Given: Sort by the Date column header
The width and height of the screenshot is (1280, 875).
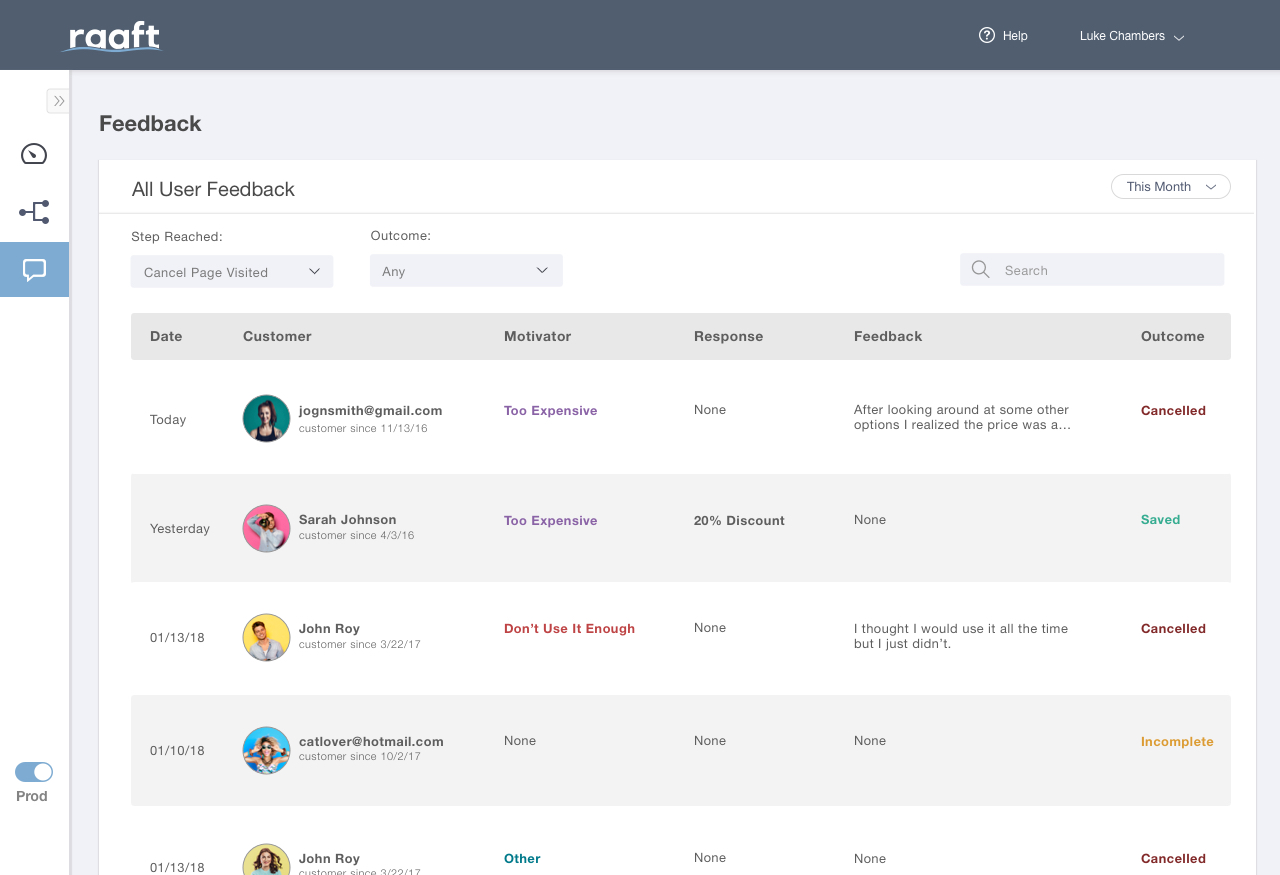Looking at the screenshot, I should click(x=166, y=336).
